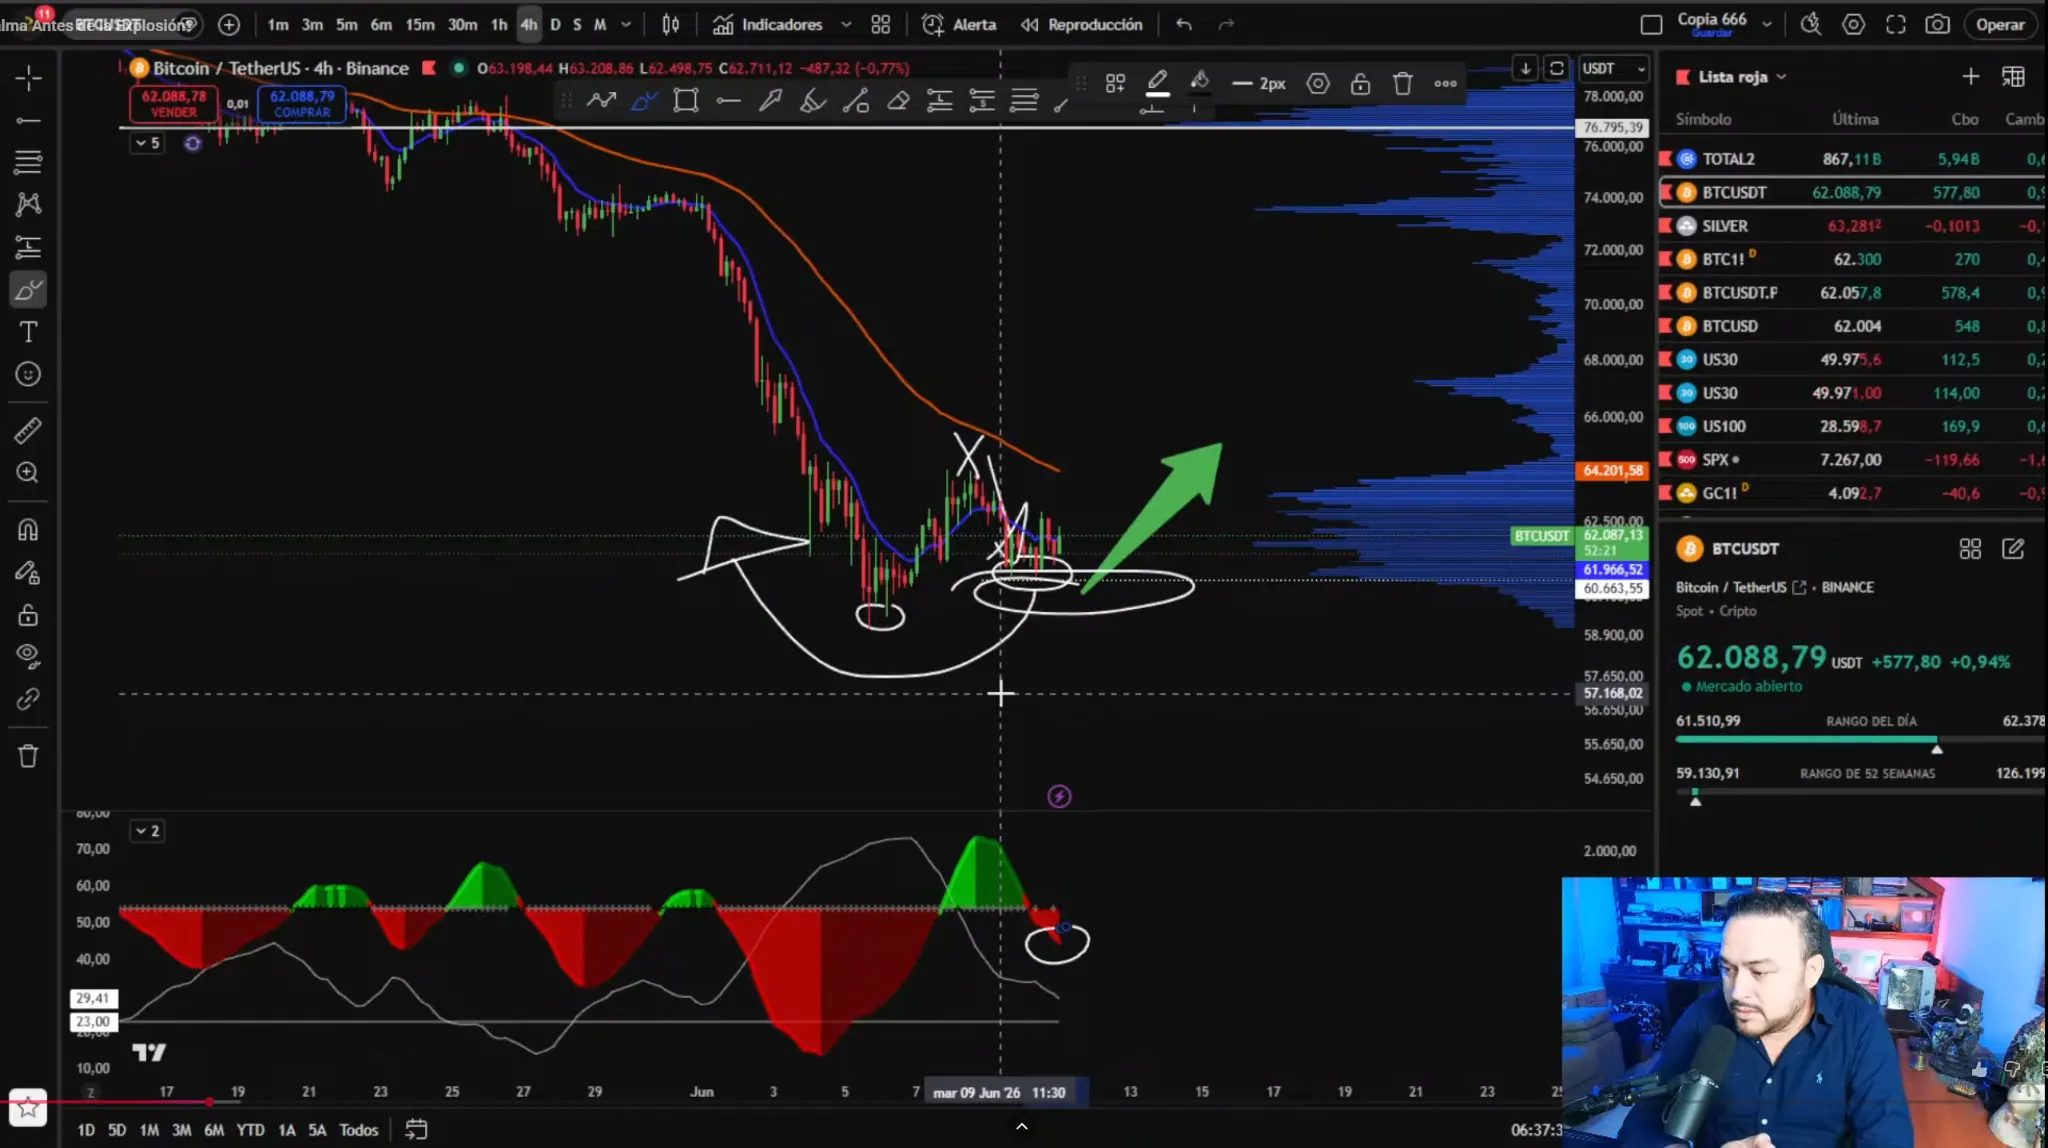Collapse the indicator legend showing 5
Image resolution: width=2048 pixels, height=1148 pixels.
pos(147,143)
